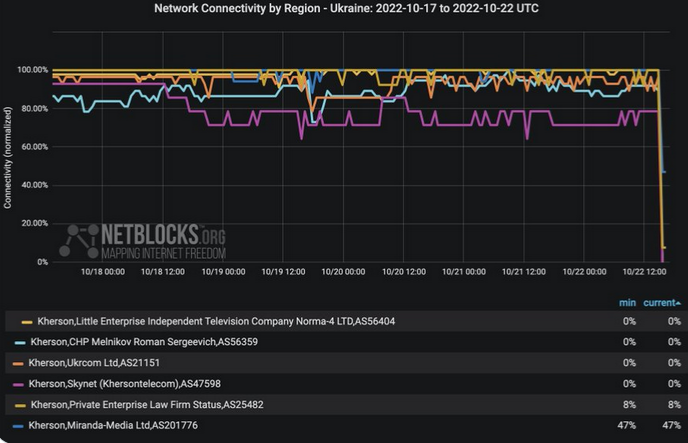
Task: Click the 0% min value for Ukrcom Ltd
Action: click(629, 363)
